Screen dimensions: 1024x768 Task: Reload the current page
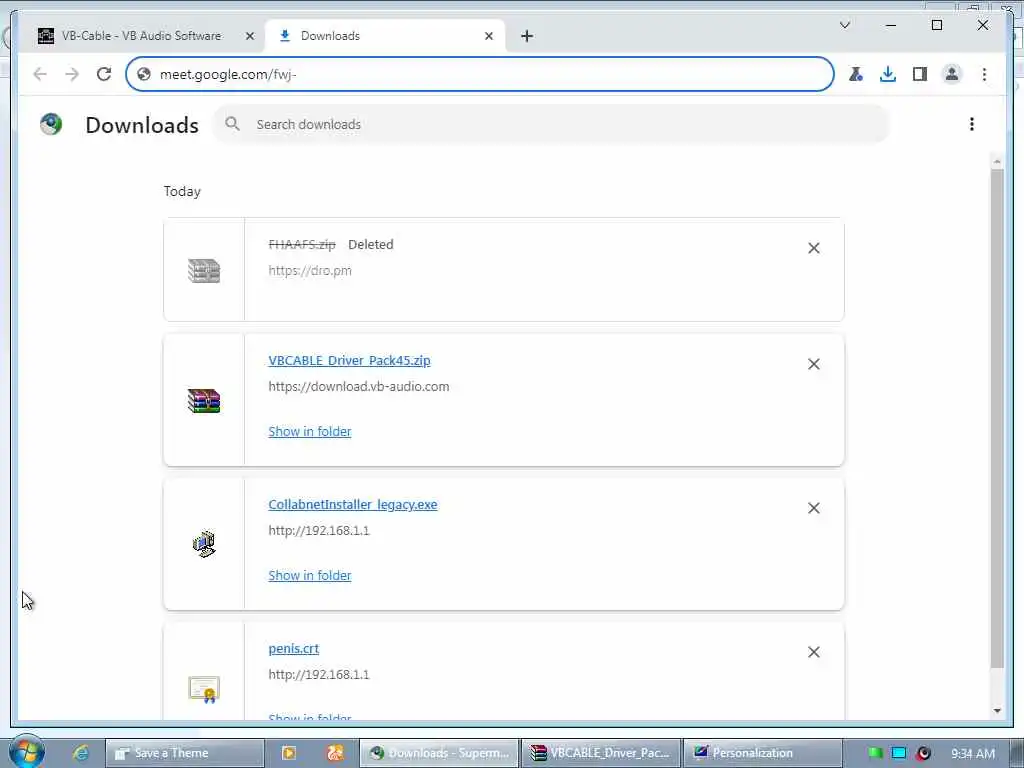[104, 74]
